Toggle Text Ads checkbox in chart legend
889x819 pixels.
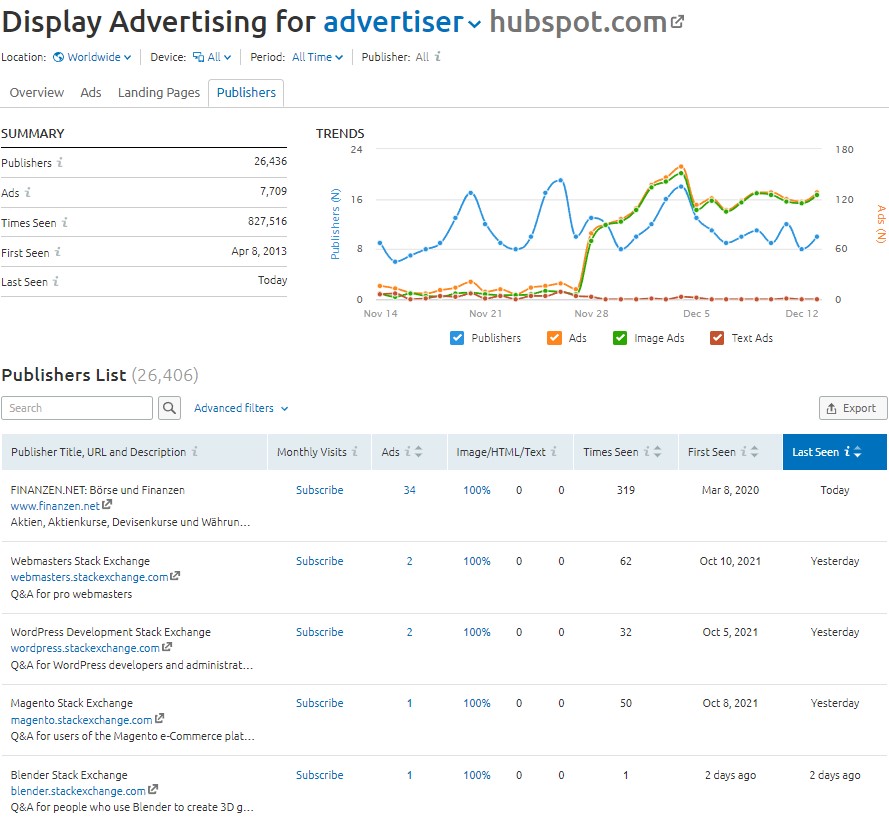click(x=717, y=338)
